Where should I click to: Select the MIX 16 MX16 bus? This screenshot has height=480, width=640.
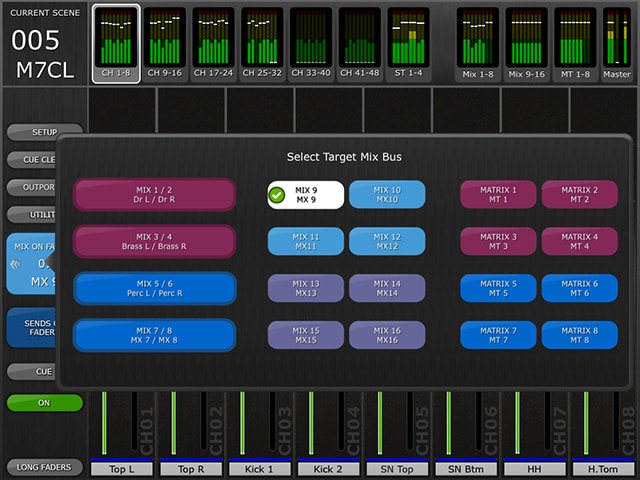387,335
